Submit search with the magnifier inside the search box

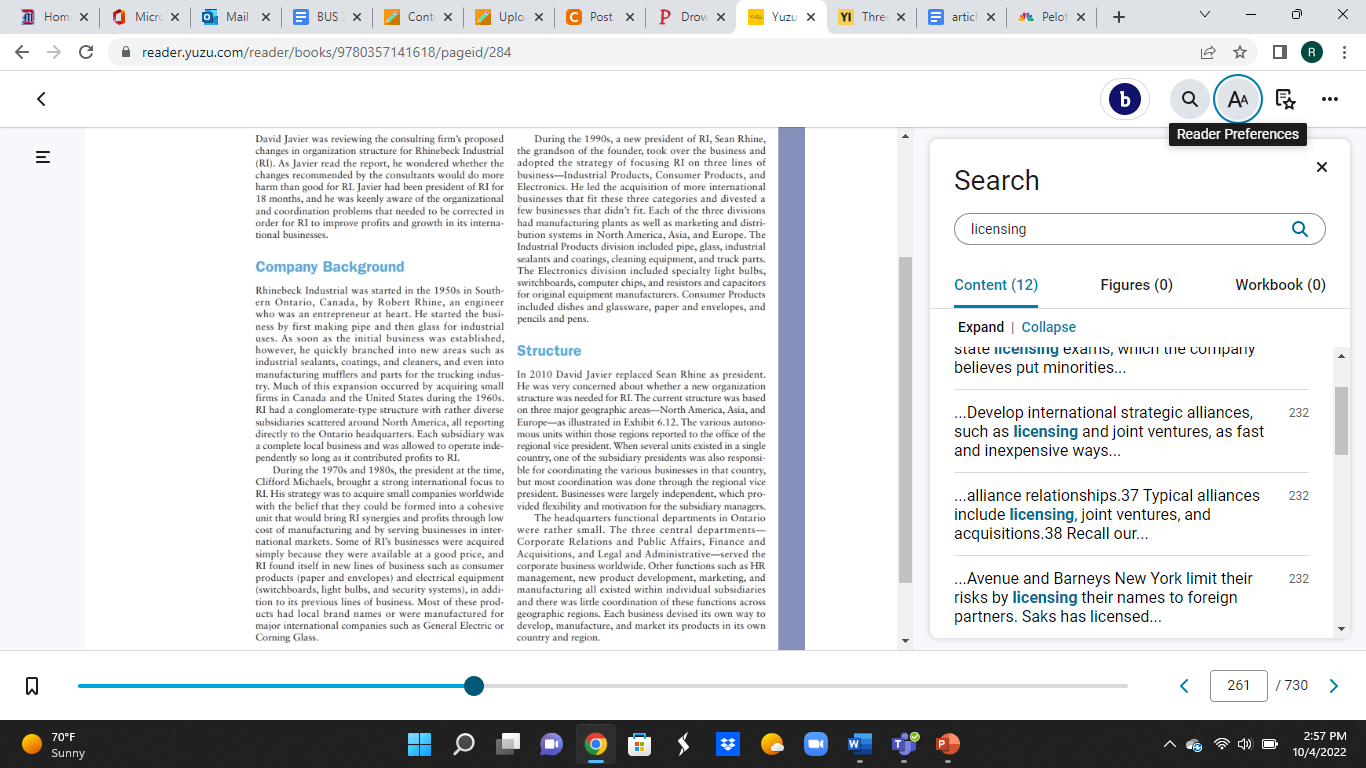1300,229
